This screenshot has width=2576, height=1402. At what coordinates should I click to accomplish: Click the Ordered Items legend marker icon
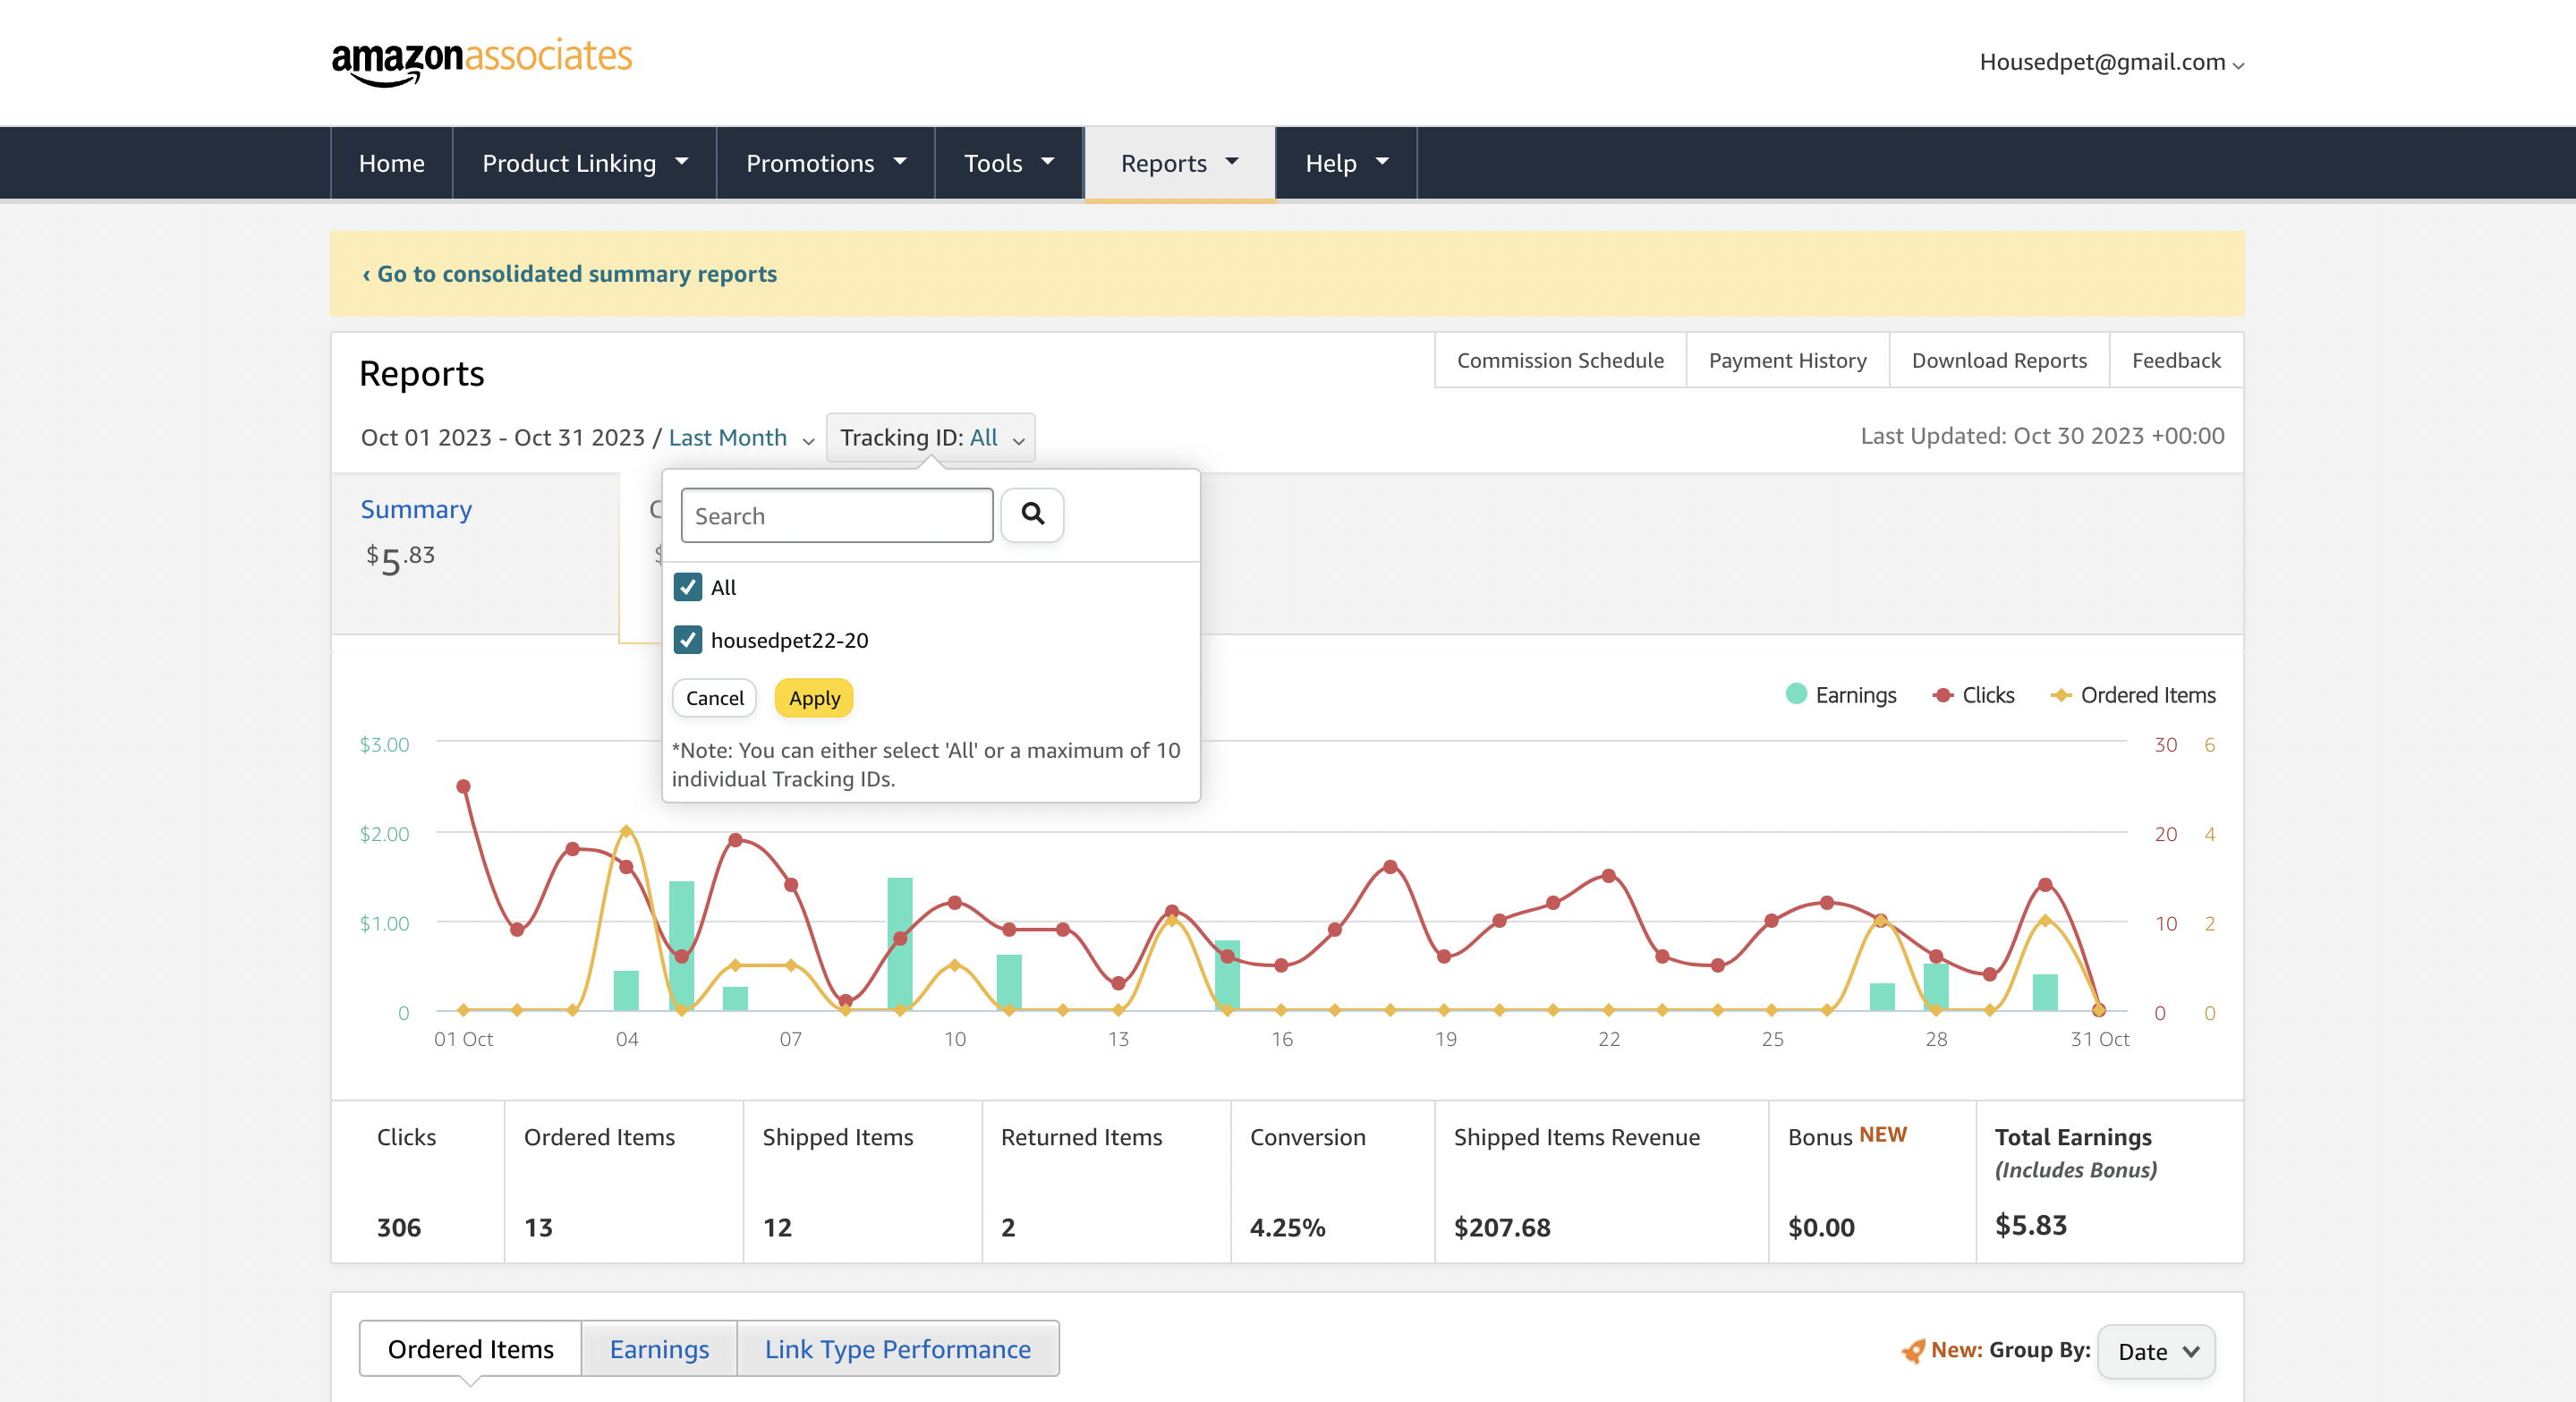tap(2060, 695)
